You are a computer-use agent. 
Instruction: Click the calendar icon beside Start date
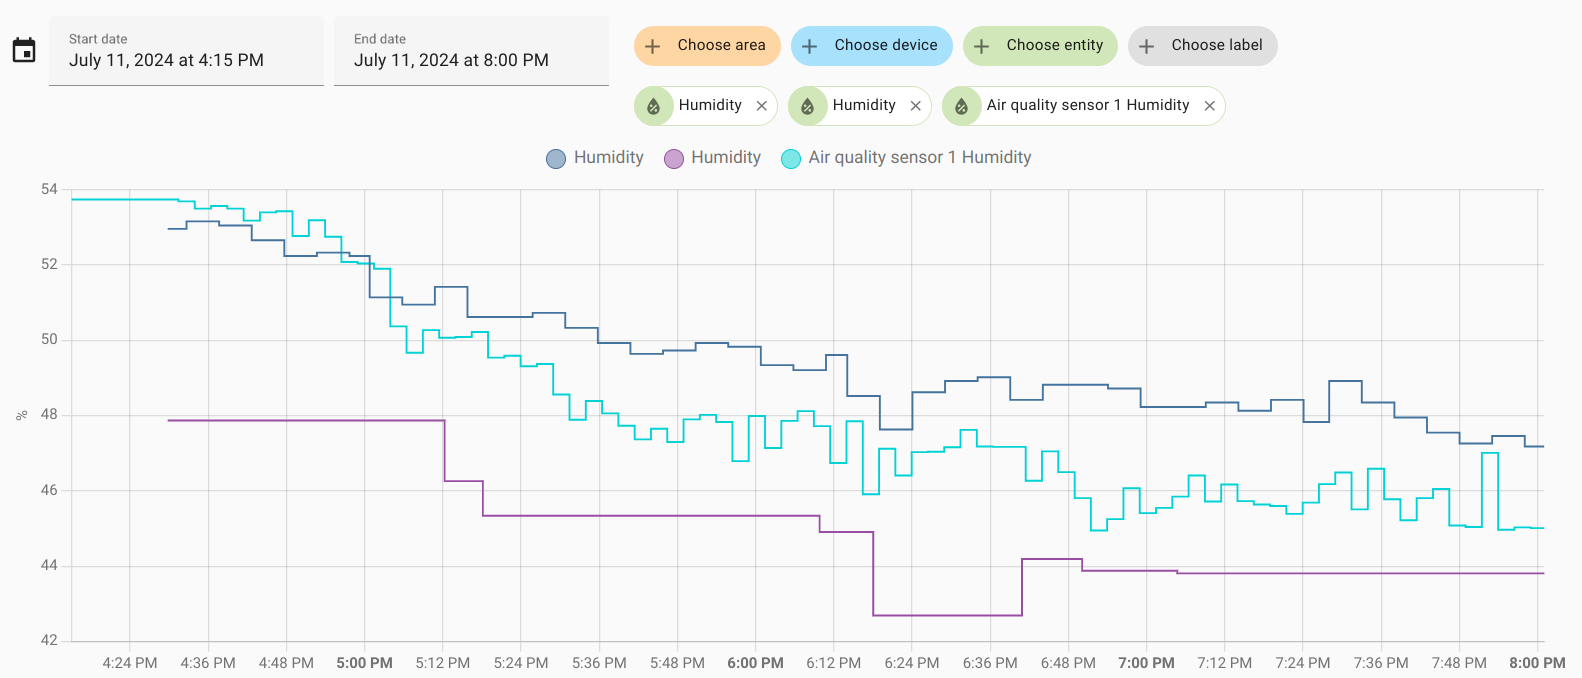pyautogui.click(x=24, y=50)
